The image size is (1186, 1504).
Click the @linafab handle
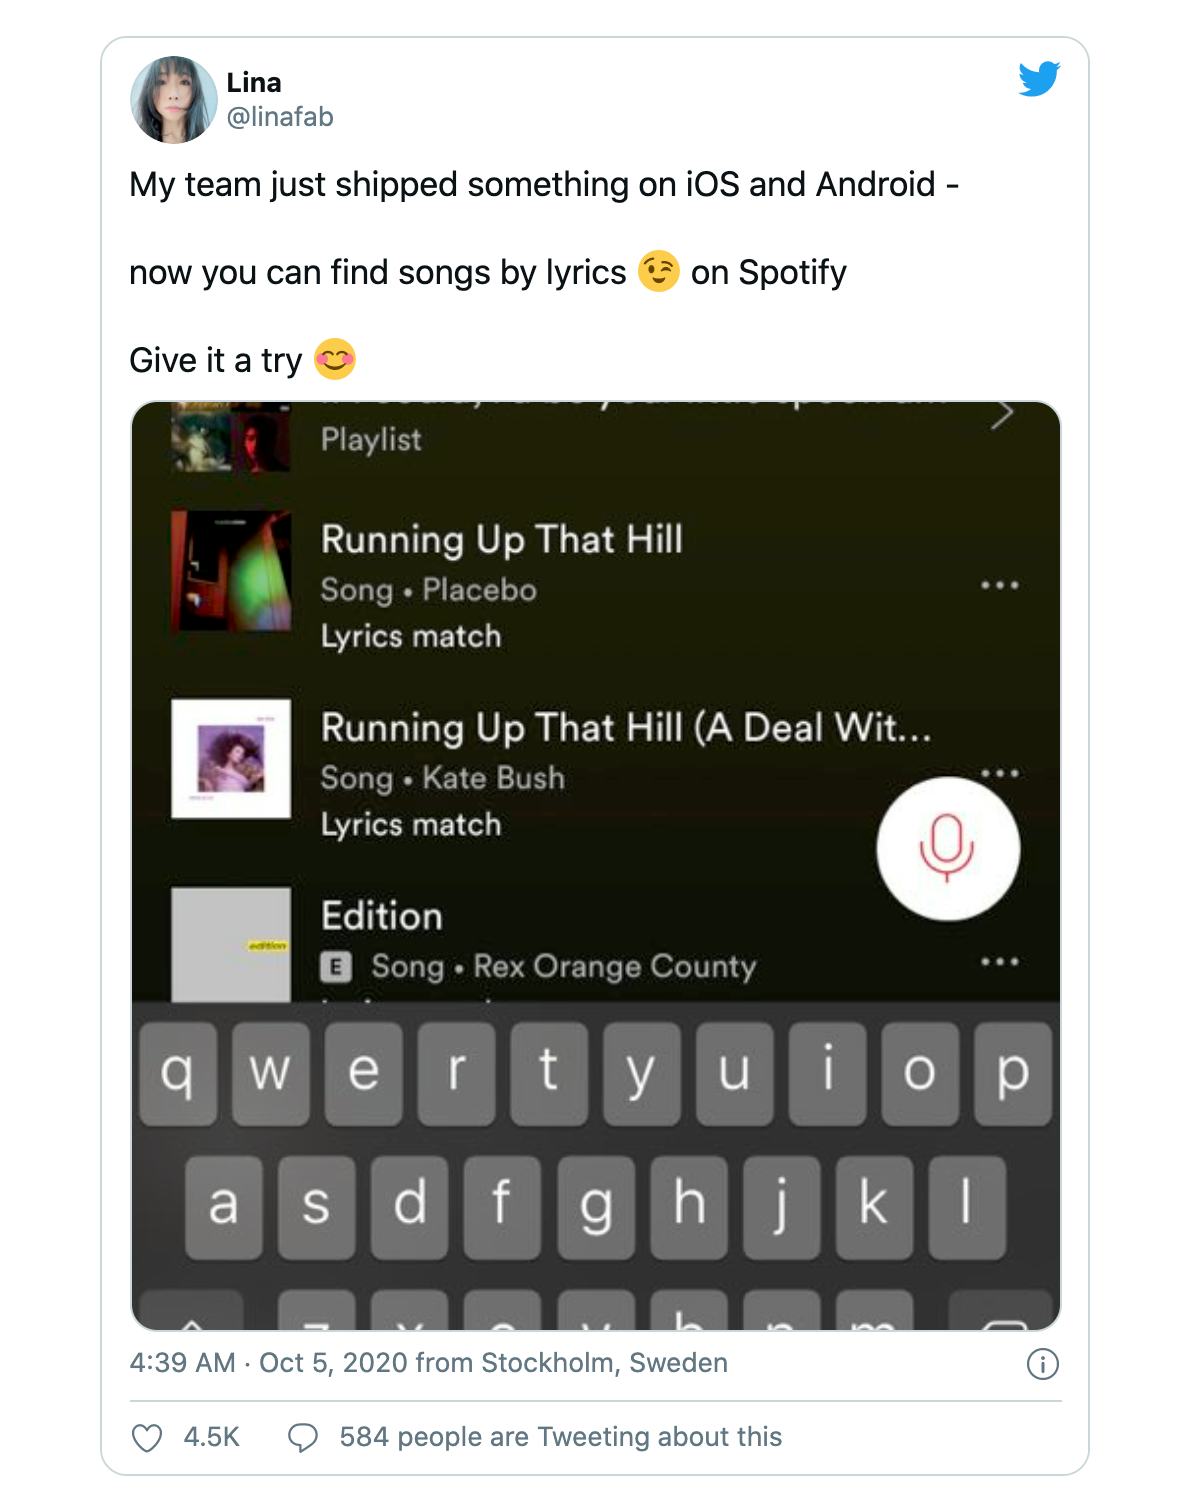[x=280, y=117]
